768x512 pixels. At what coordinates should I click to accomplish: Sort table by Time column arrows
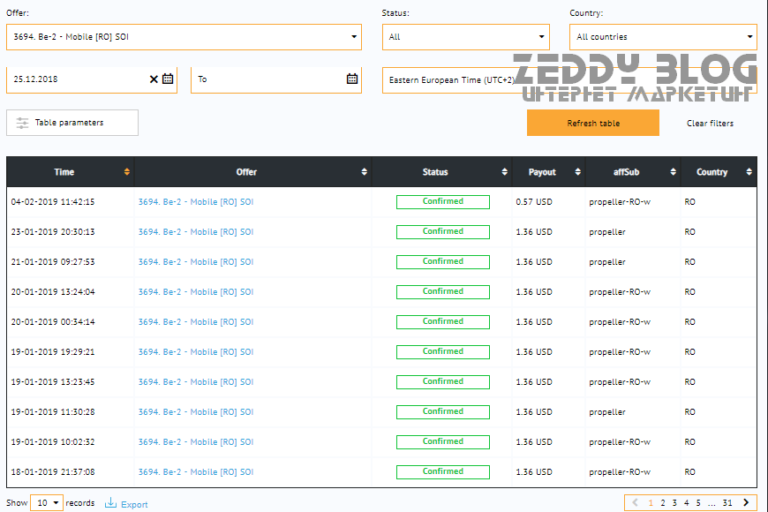127,171
